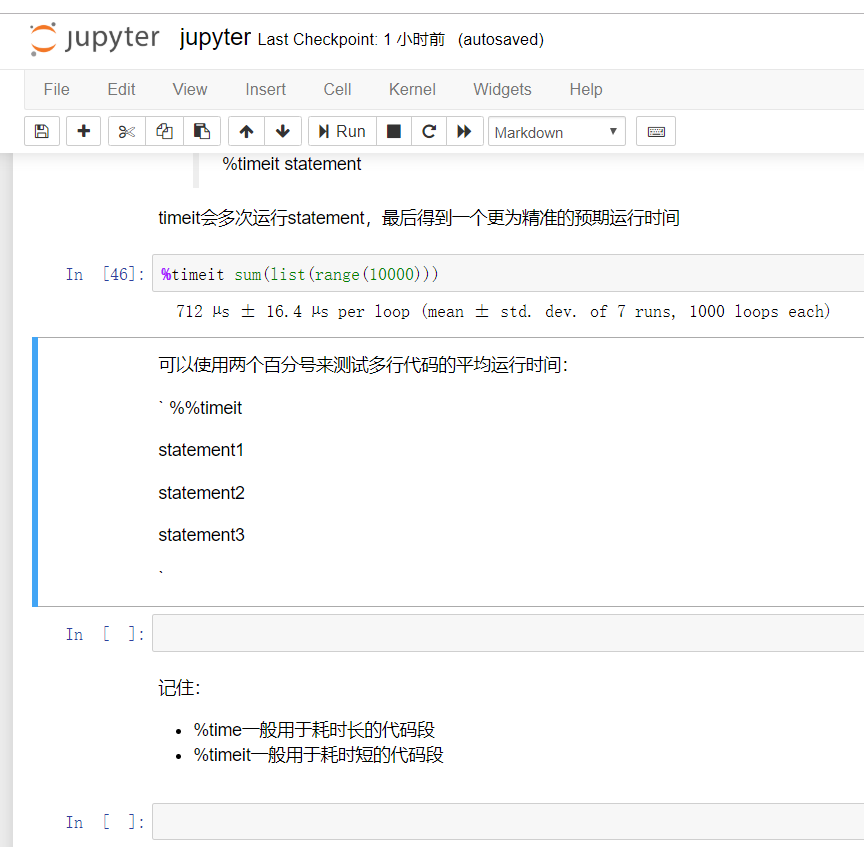This screenshot has height=847, width=864.
Task: Click the '可以使用两个百分号' paragraph
Action: tap(363, 364)
